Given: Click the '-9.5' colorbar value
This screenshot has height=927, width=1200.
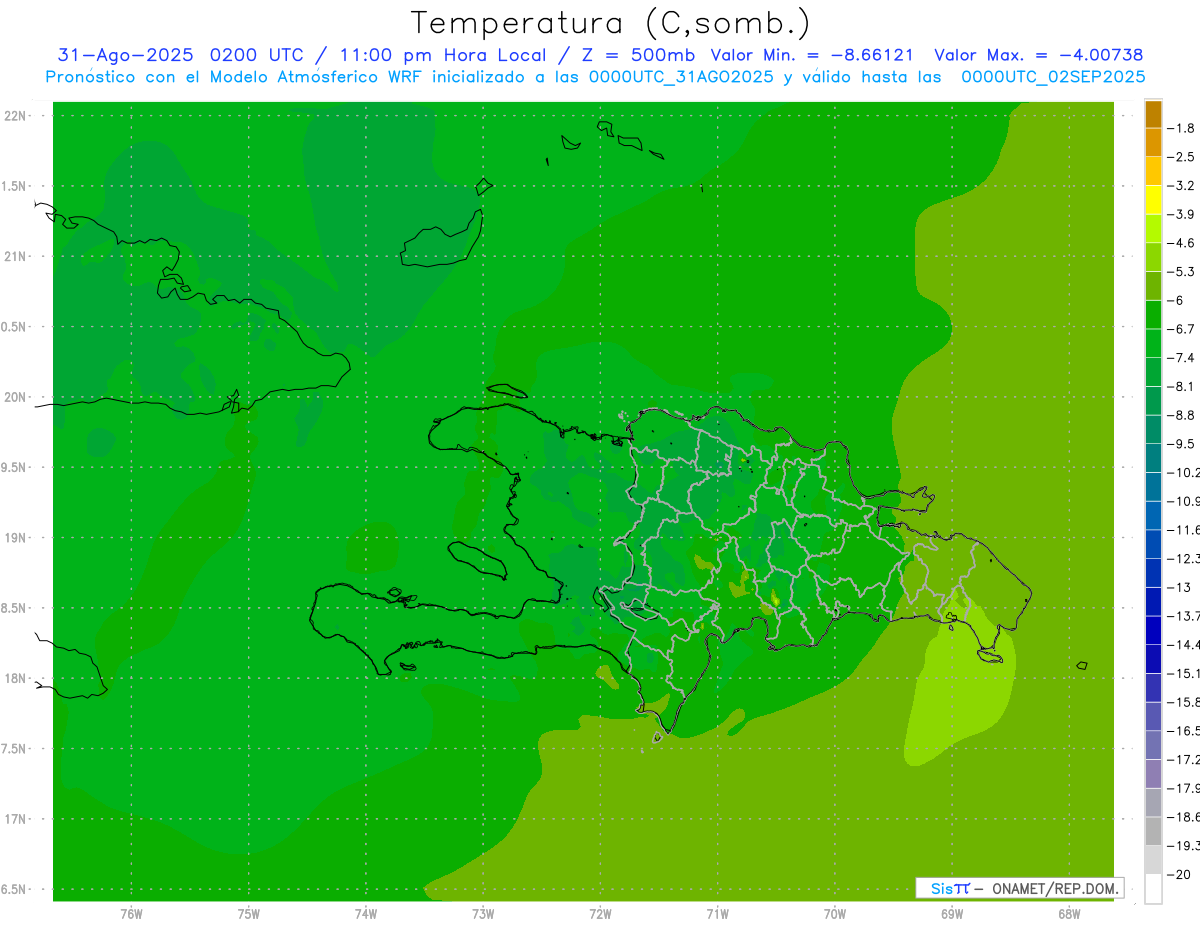Looking at the screenshot, I should (x=1181, y=444).
